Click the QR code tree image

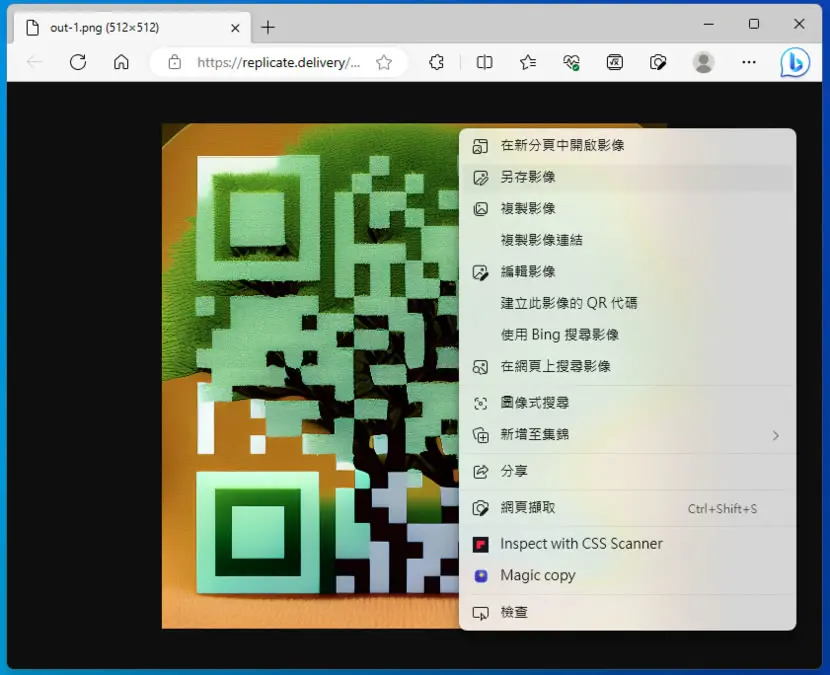click(x=310, y=376)
